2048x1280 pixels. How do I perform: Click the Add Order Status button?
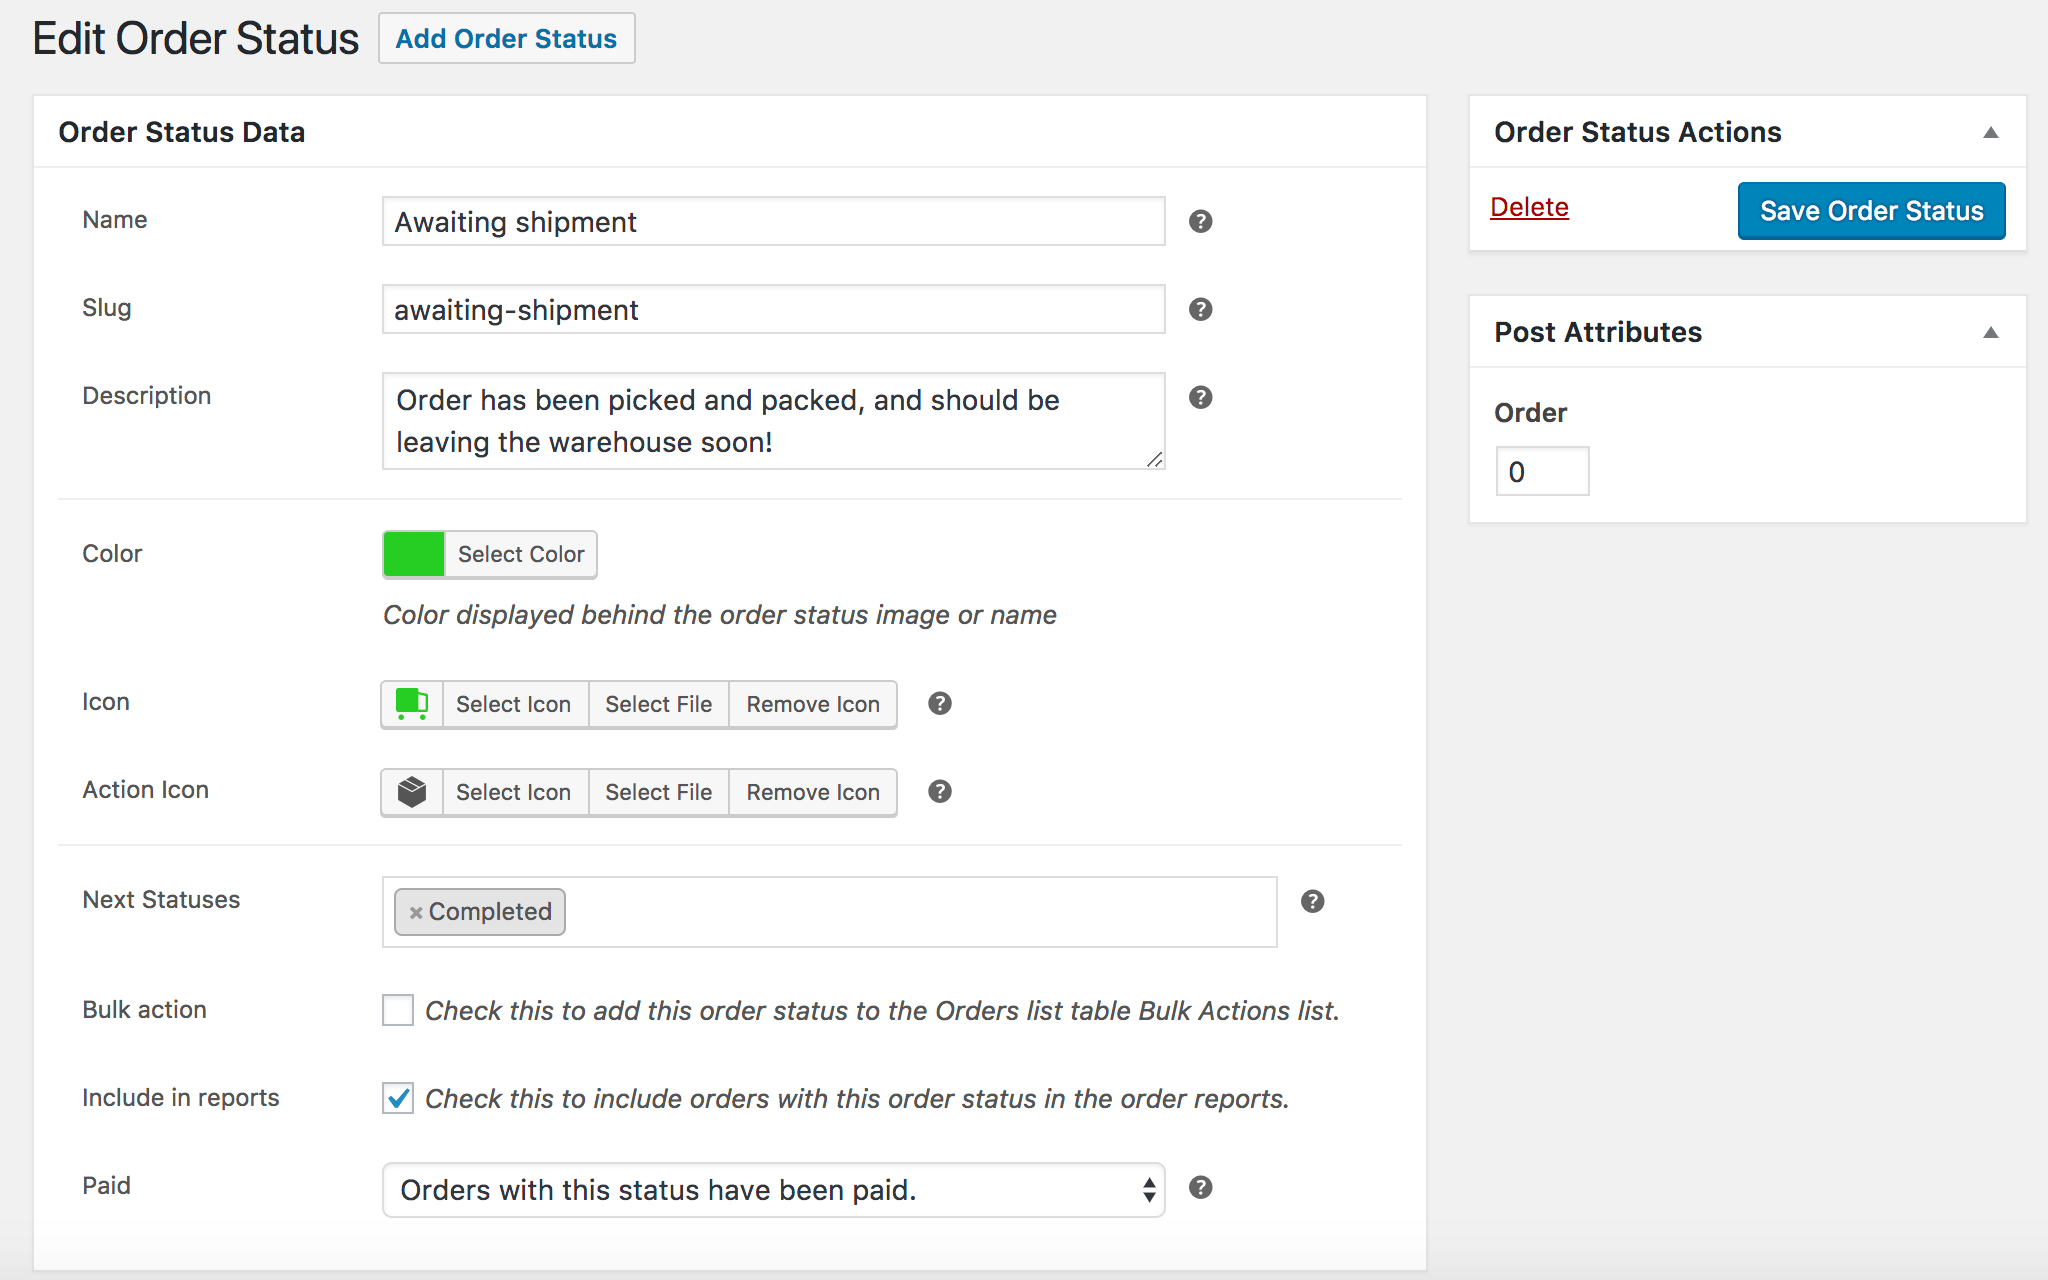506,38
